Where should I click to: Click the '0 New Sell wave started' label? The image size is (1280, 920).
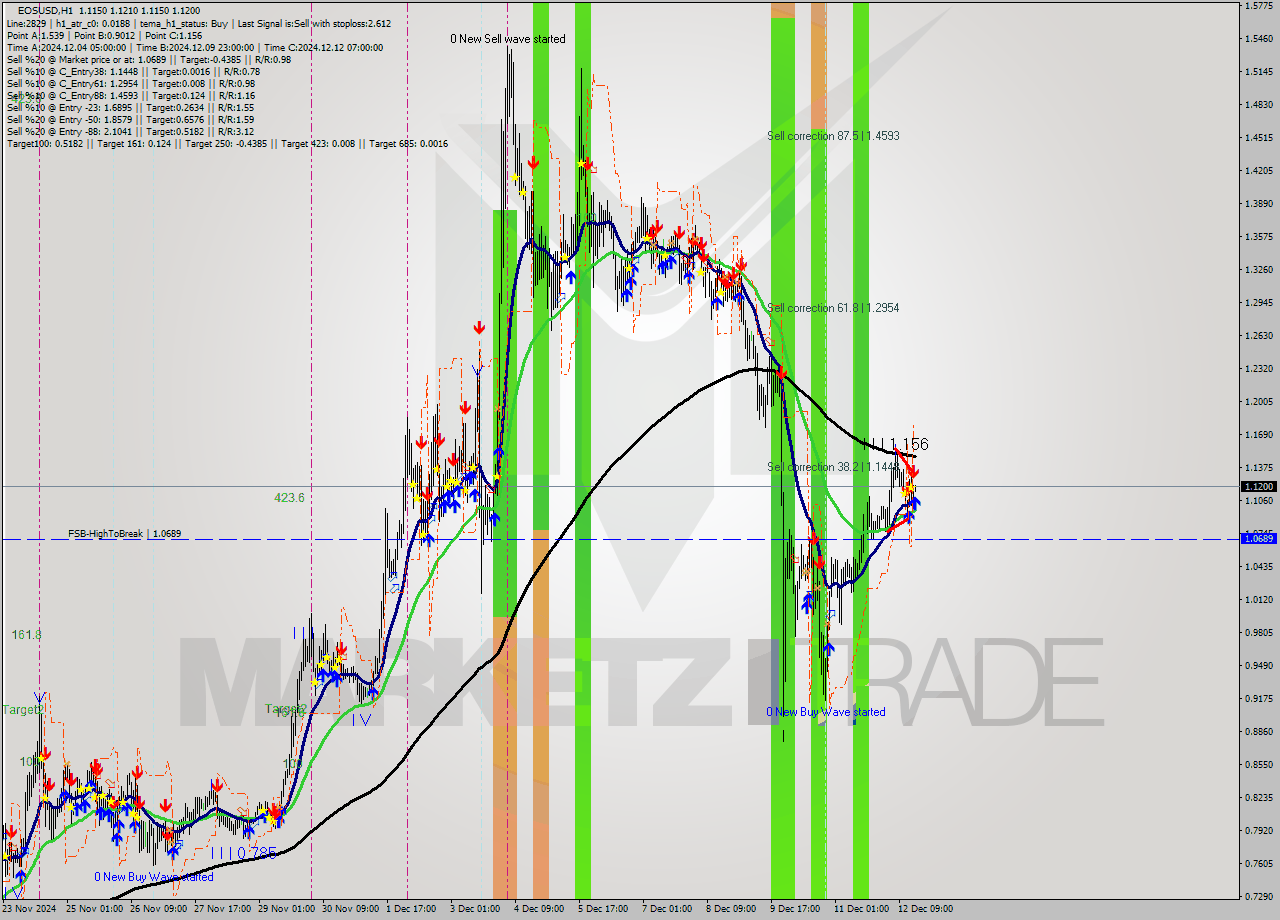tap(507, 39)
